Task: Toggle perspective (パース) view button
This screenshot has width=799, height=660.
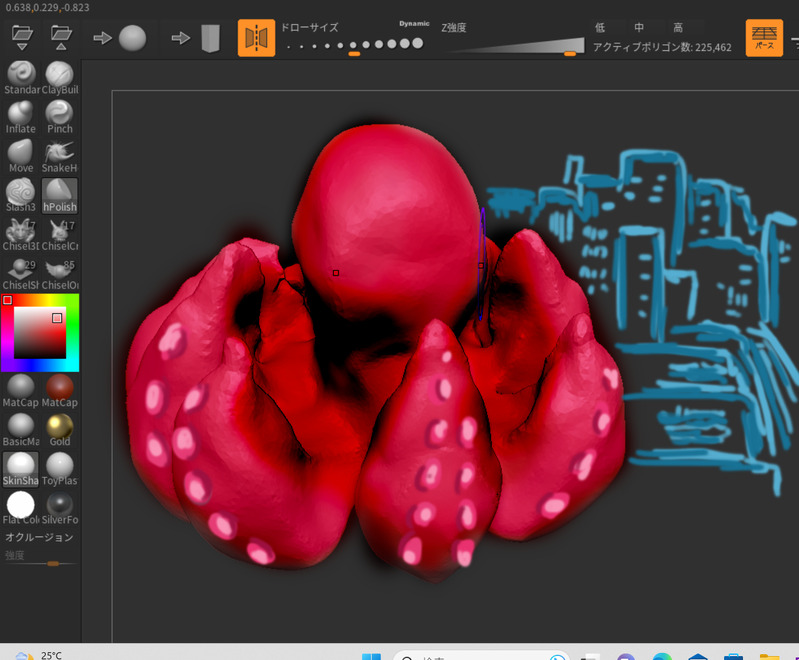Action: click(764, 38)
